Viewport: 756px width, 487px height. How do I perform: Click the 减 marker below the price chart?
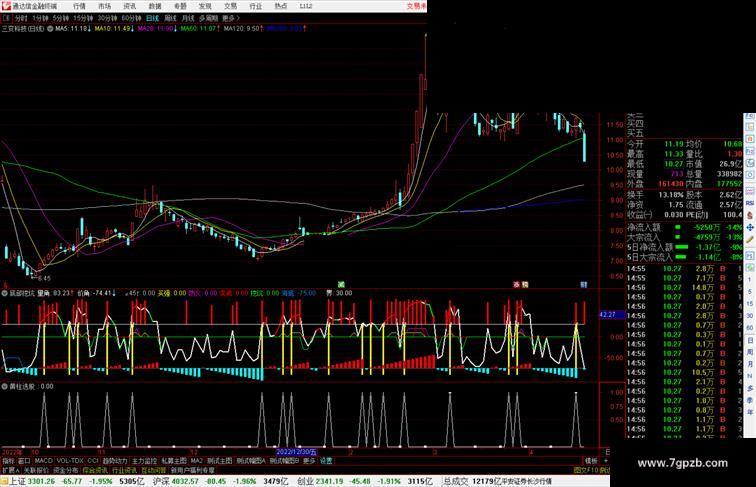point(341,284)
